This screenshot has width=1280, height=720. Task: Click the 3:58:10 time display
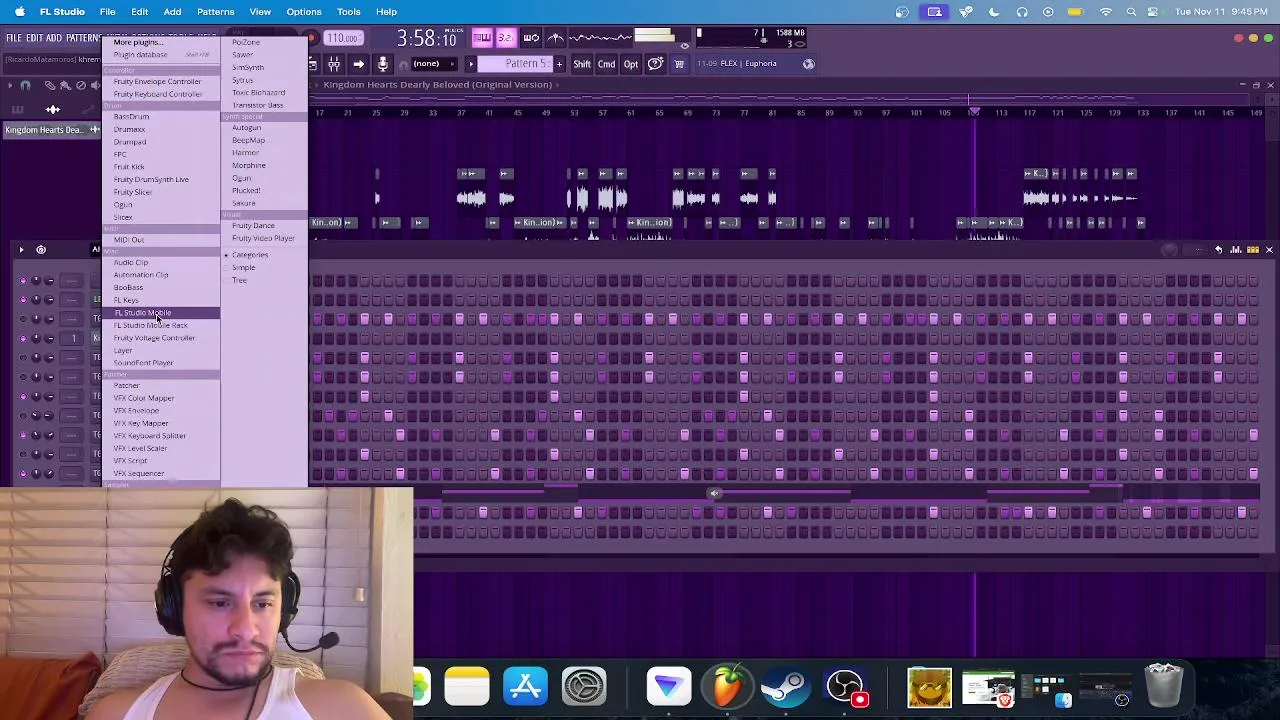[x=427, y=39]
